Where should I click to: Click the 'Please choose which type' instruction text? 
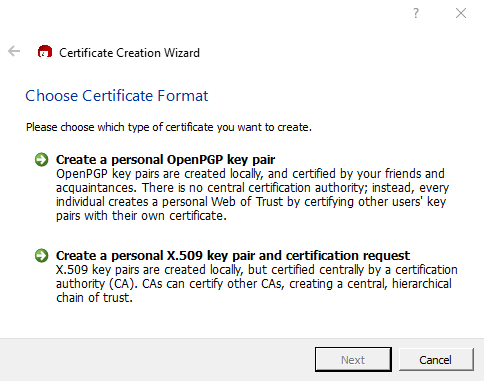[x=169, y=127]
